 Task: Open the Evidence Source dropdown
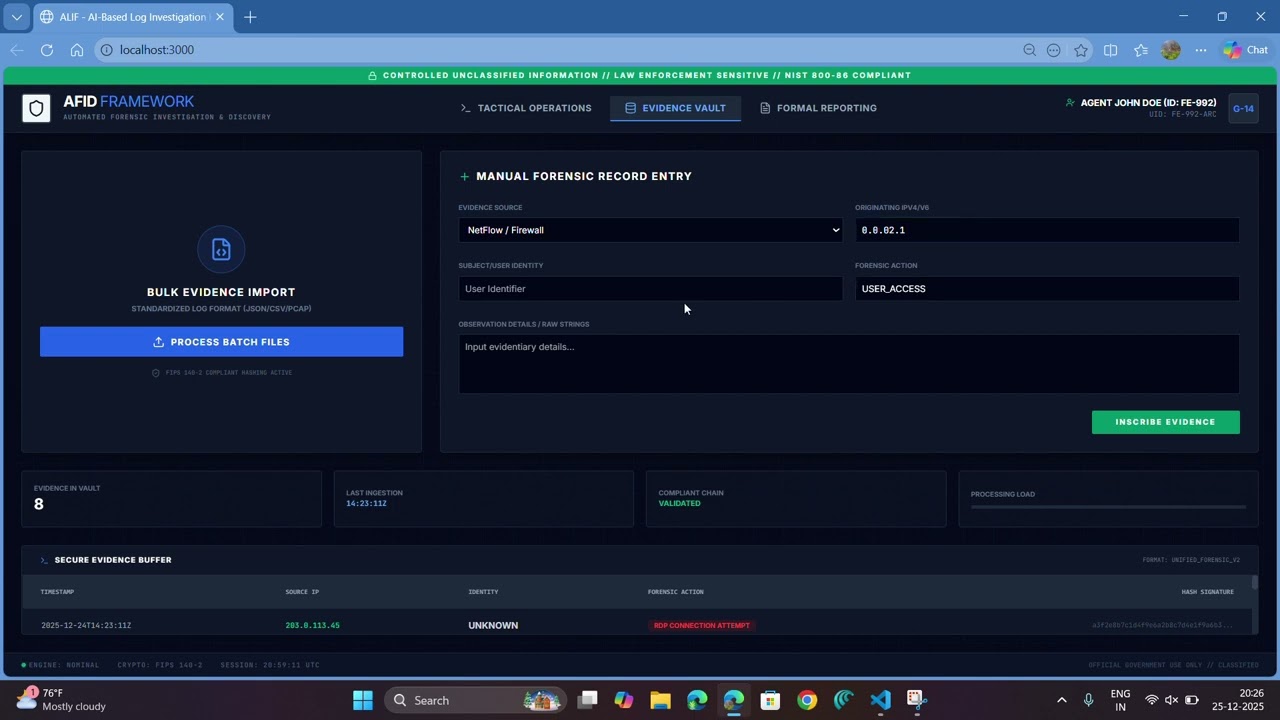click(650, 230)
